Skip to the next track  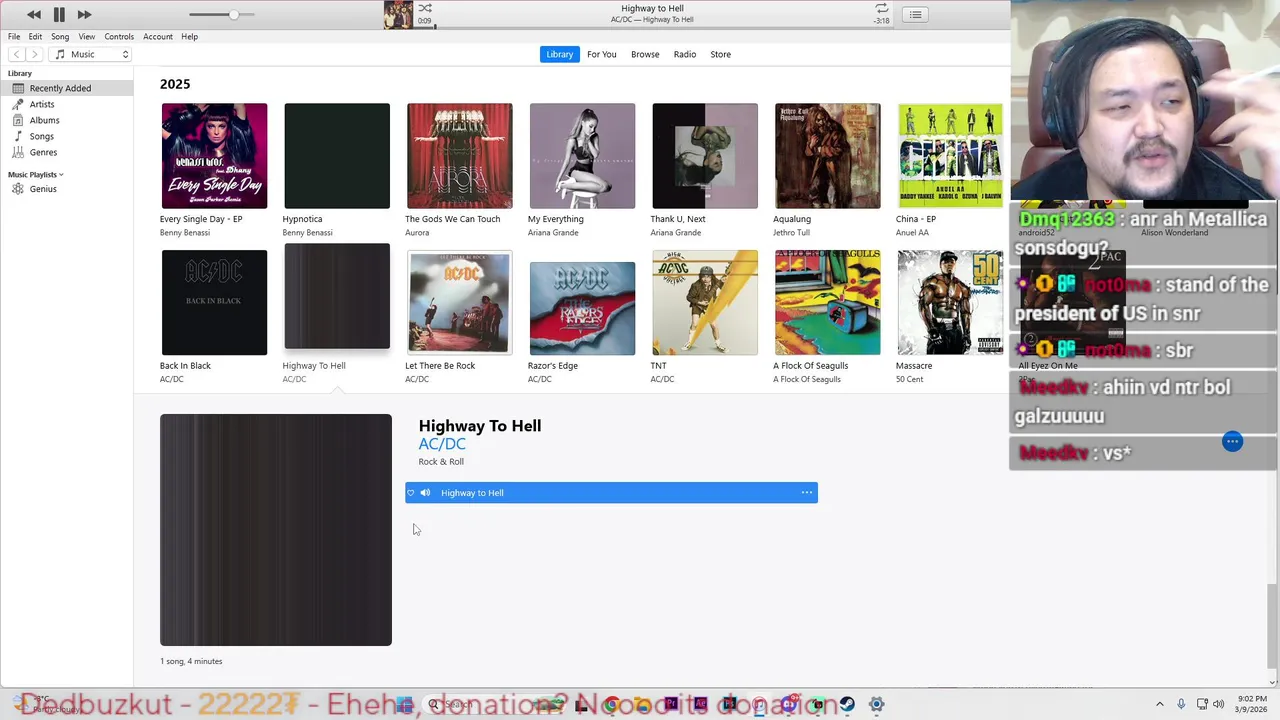84,14
